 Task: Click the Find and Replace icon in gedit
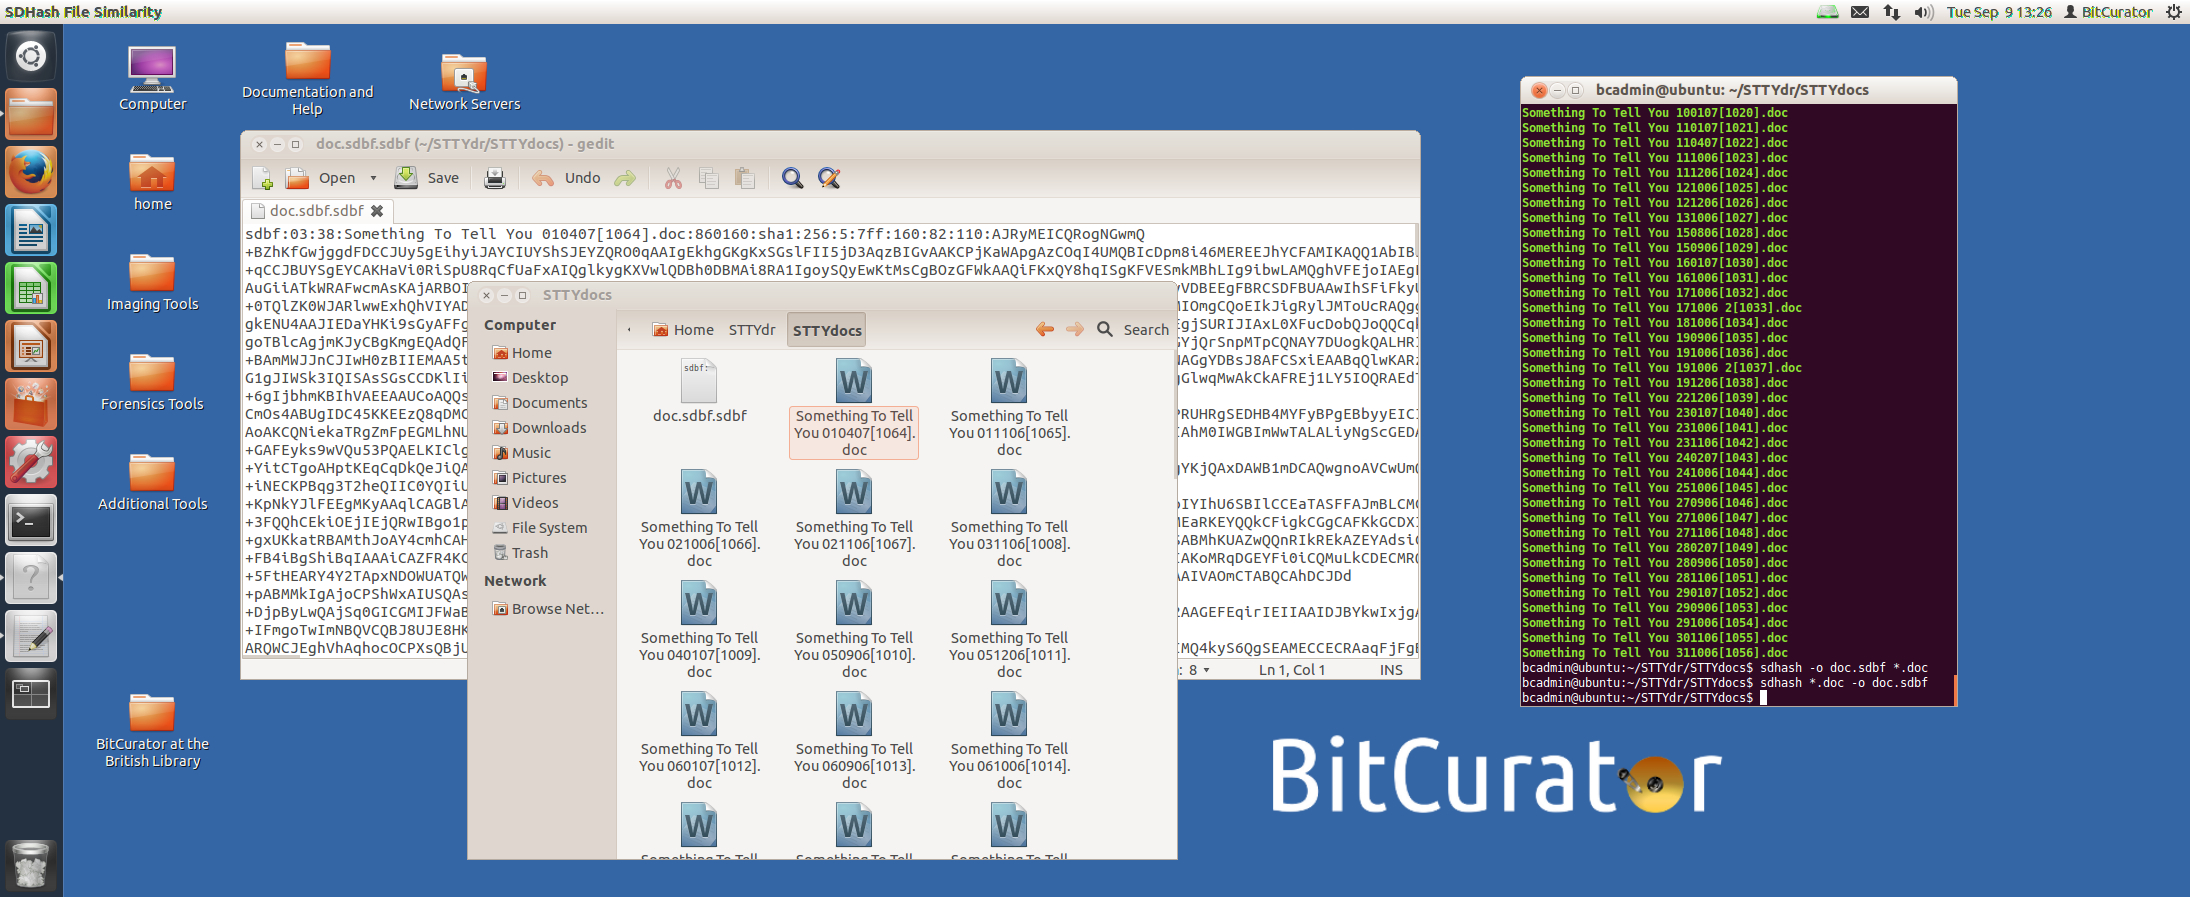tap(829, 178)
